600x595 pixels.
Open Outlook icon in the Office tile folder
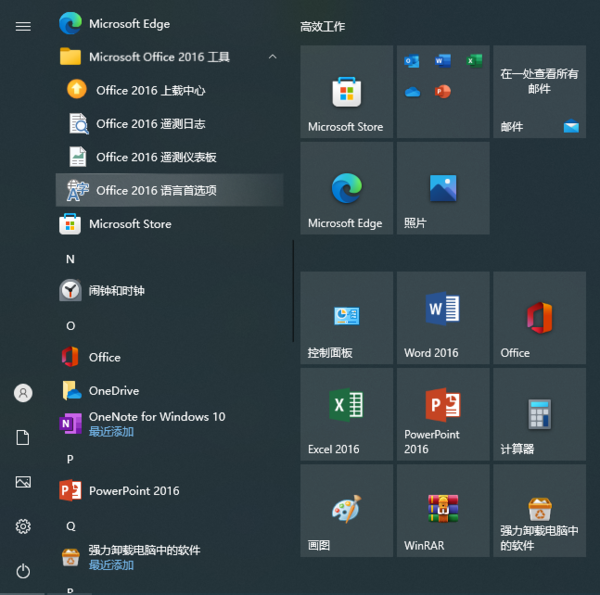pyautogui.click(x=412, y=61)
